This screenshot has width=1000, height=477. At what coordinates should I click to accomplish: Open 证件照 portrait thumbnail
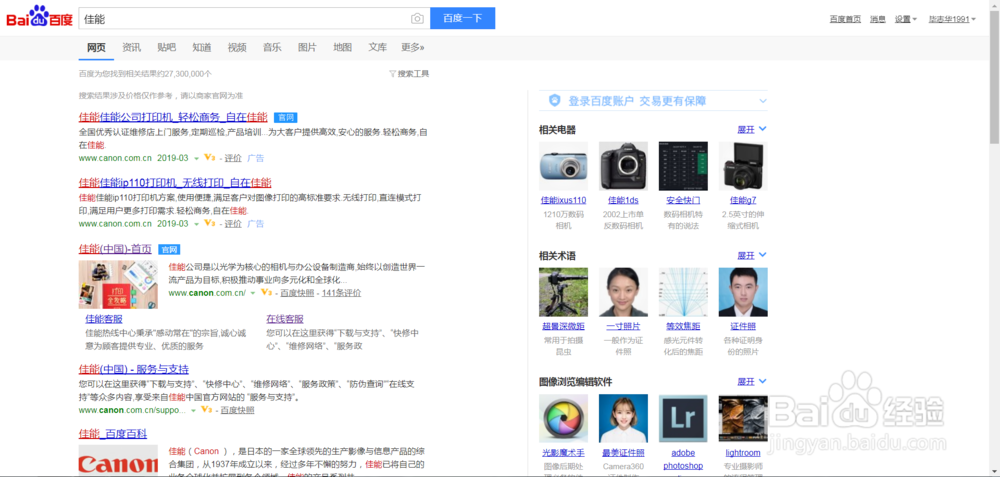[743, 292]
